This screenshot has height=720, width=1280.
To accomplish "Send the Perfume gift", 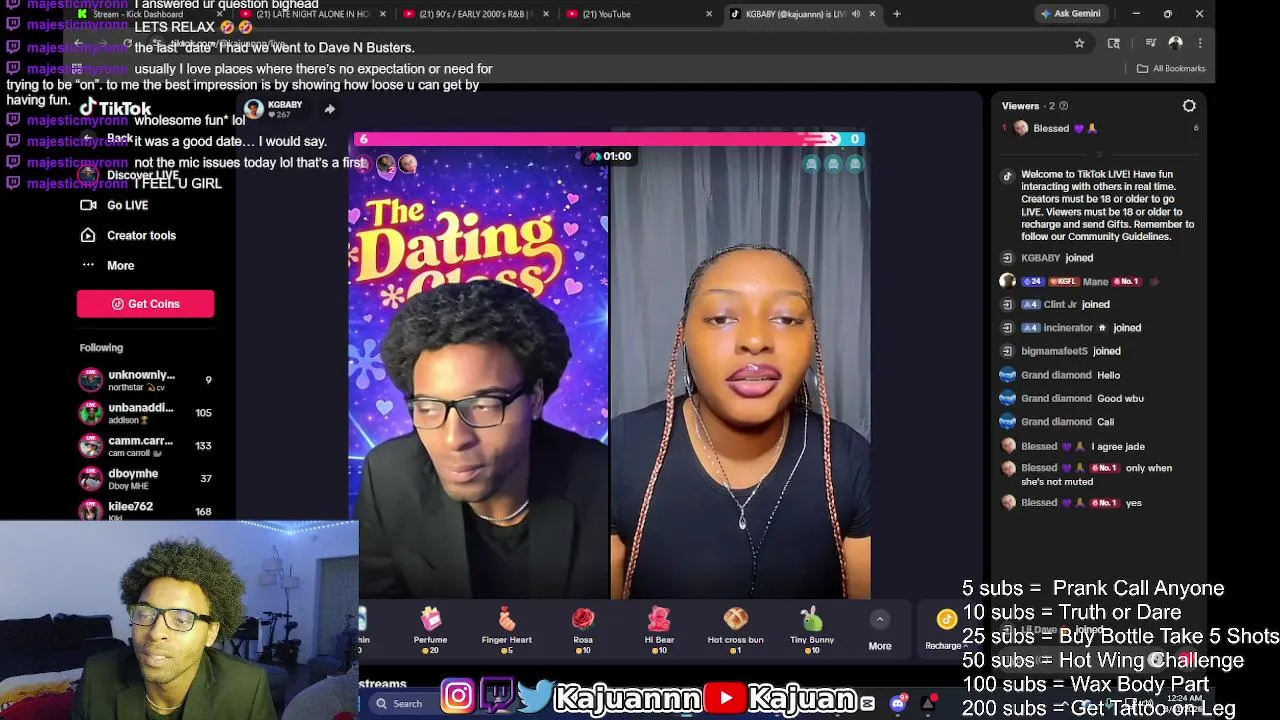I will [430, 629].
